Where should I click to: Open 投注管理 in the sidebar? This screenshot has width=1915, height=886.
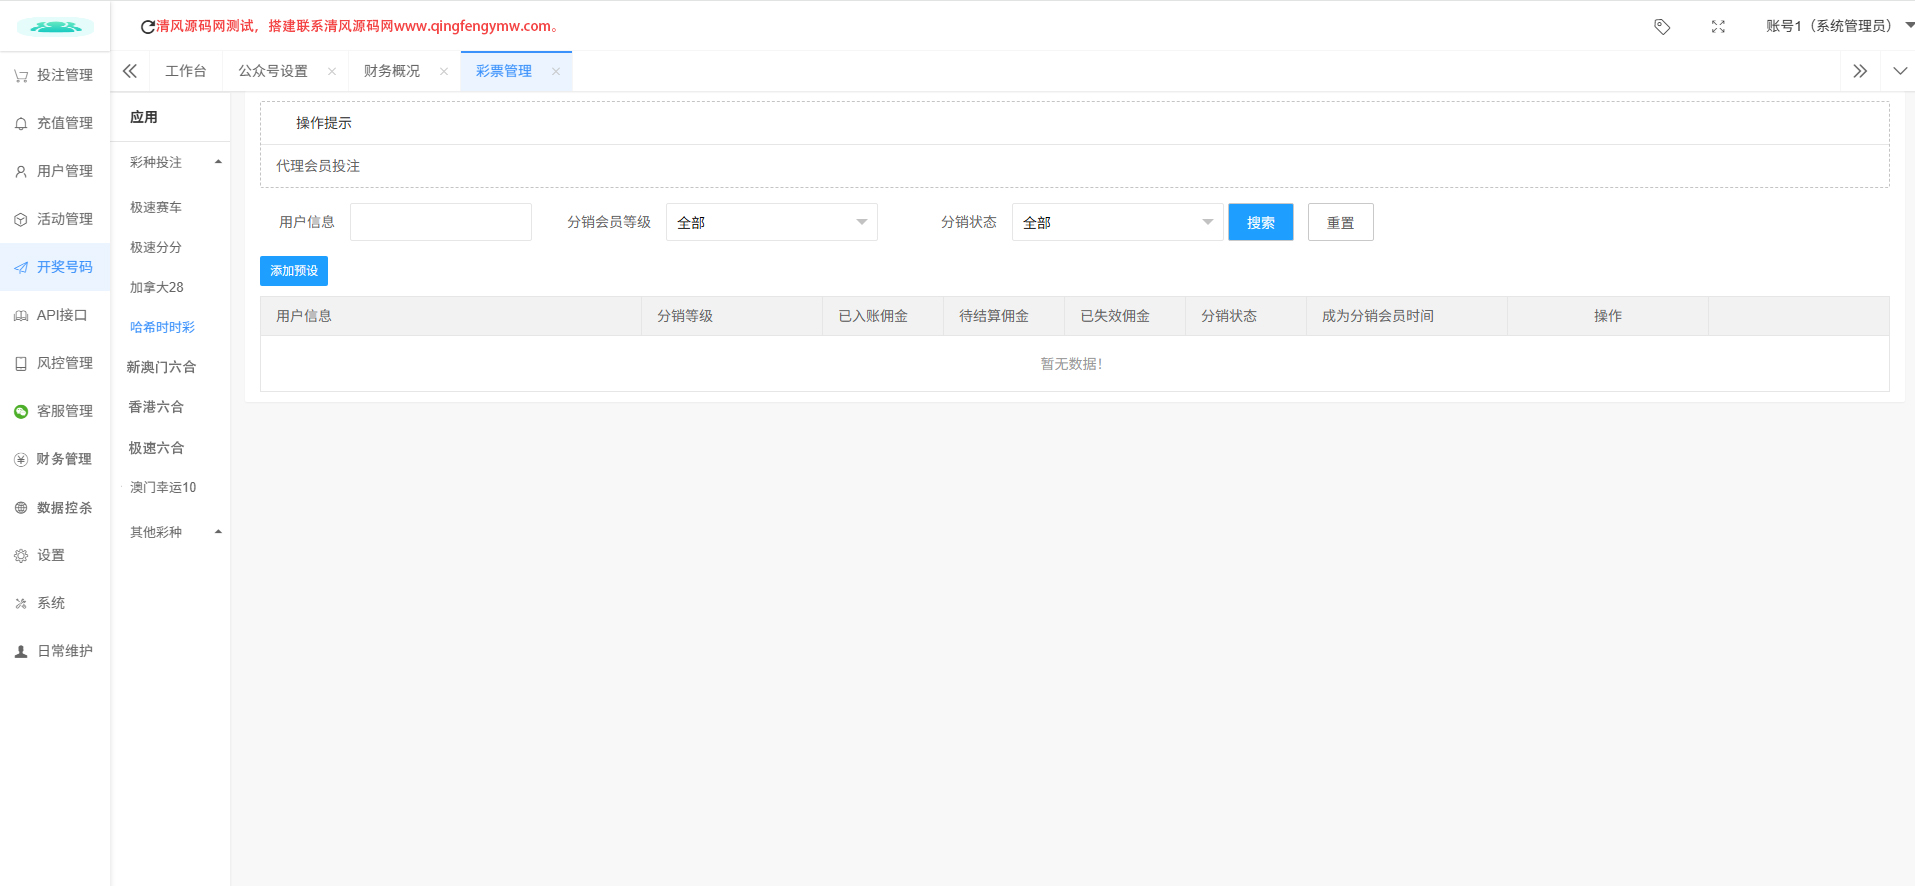pos(55,75)
